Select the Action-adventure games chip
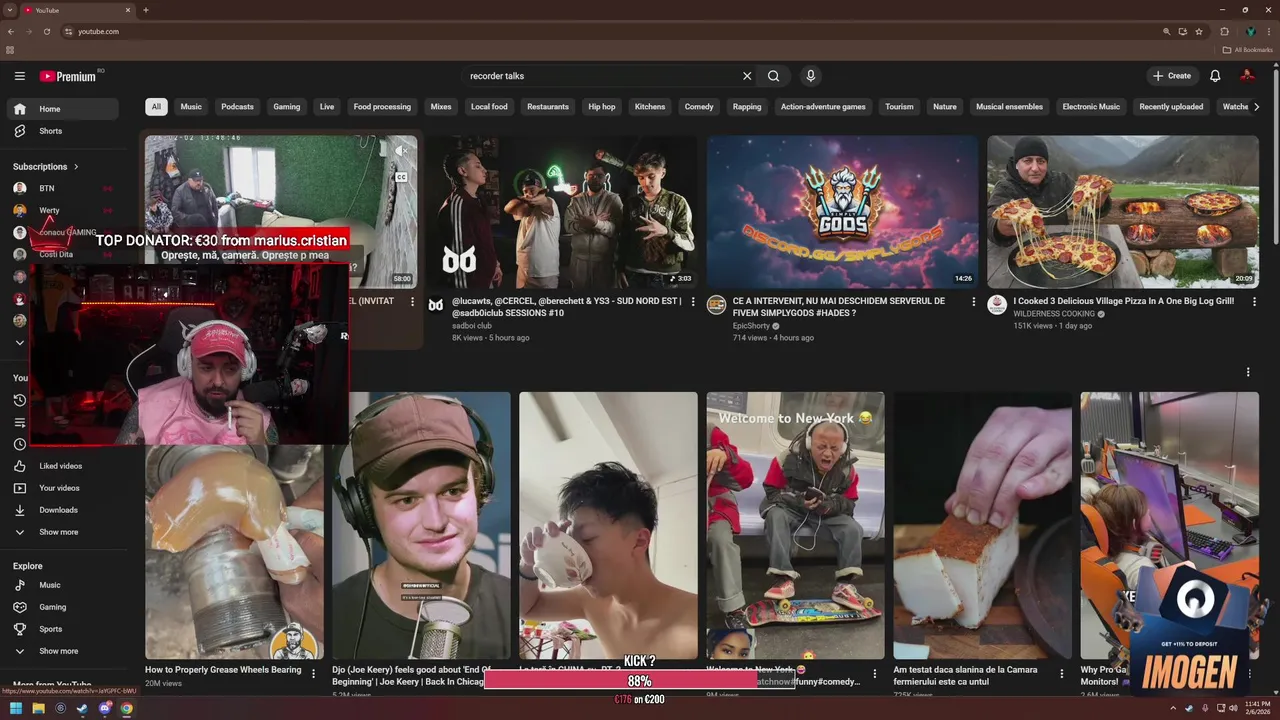 tap(823, 107)
